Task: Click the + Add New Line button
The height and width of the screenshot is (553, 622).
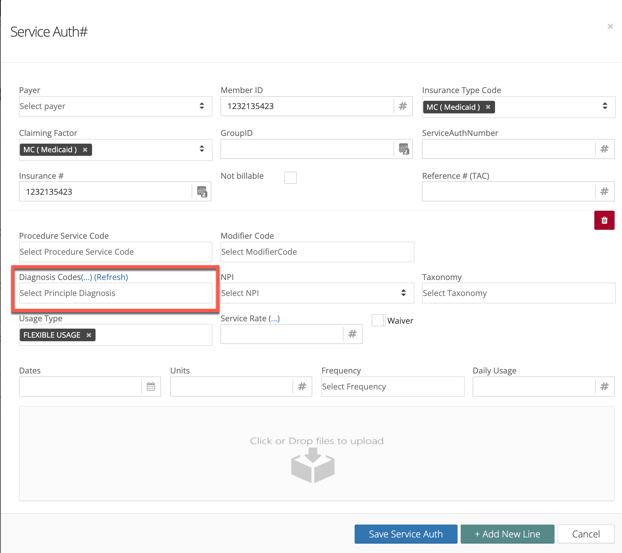Action: (x=507, y=534)
